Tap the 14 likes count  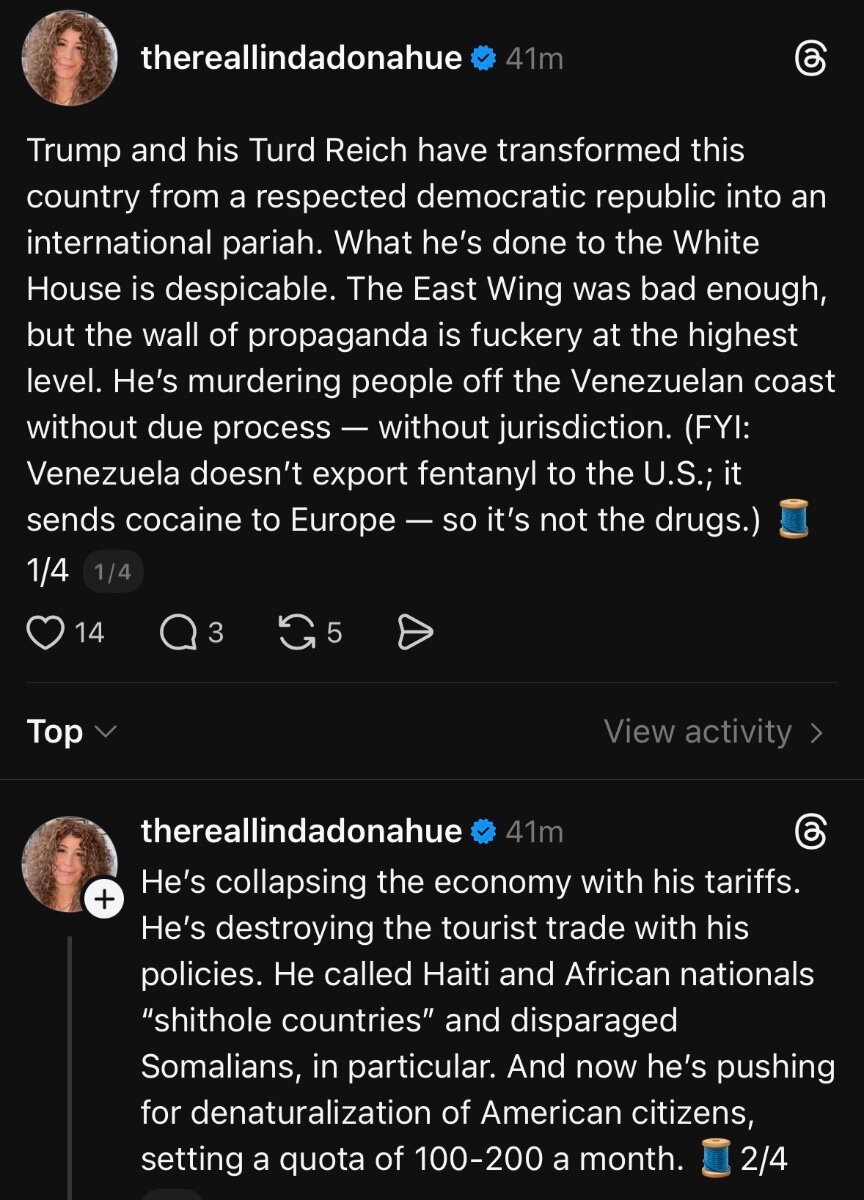click(90, 632)
